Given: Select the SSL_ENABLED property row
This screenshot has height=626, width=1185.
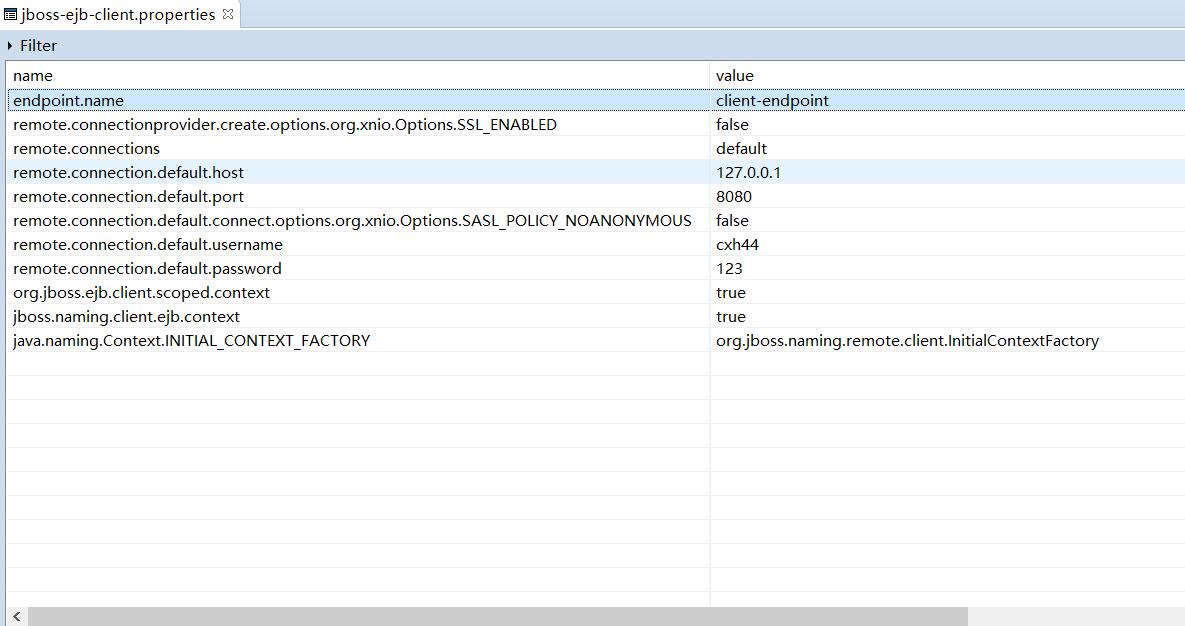Looking at the screenshot, I should (284, 124).
